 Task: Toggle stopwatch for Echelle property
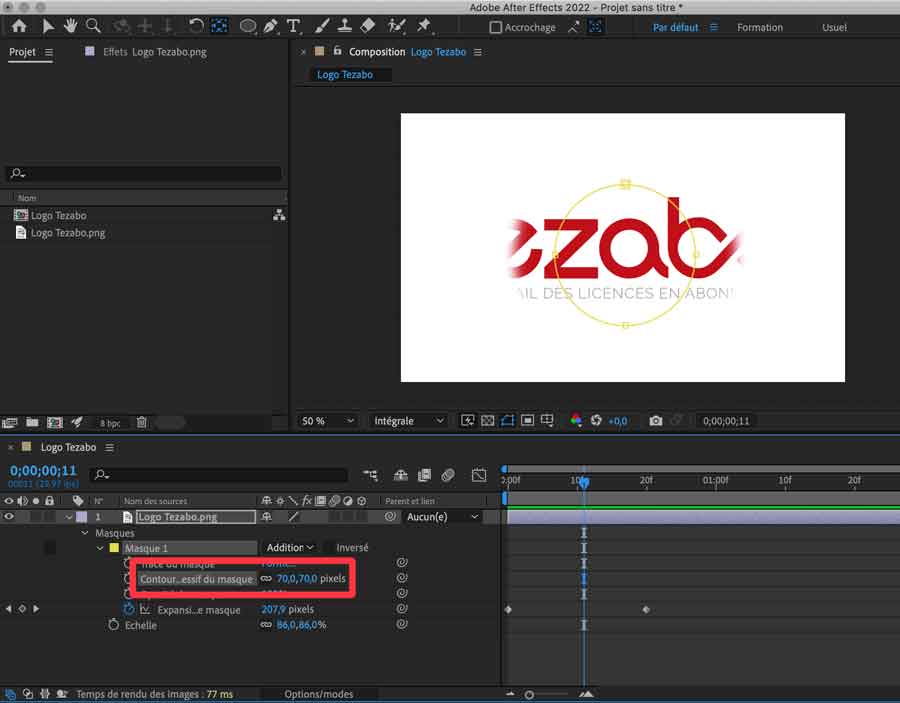pyautogui.click(x=113, y=624)
